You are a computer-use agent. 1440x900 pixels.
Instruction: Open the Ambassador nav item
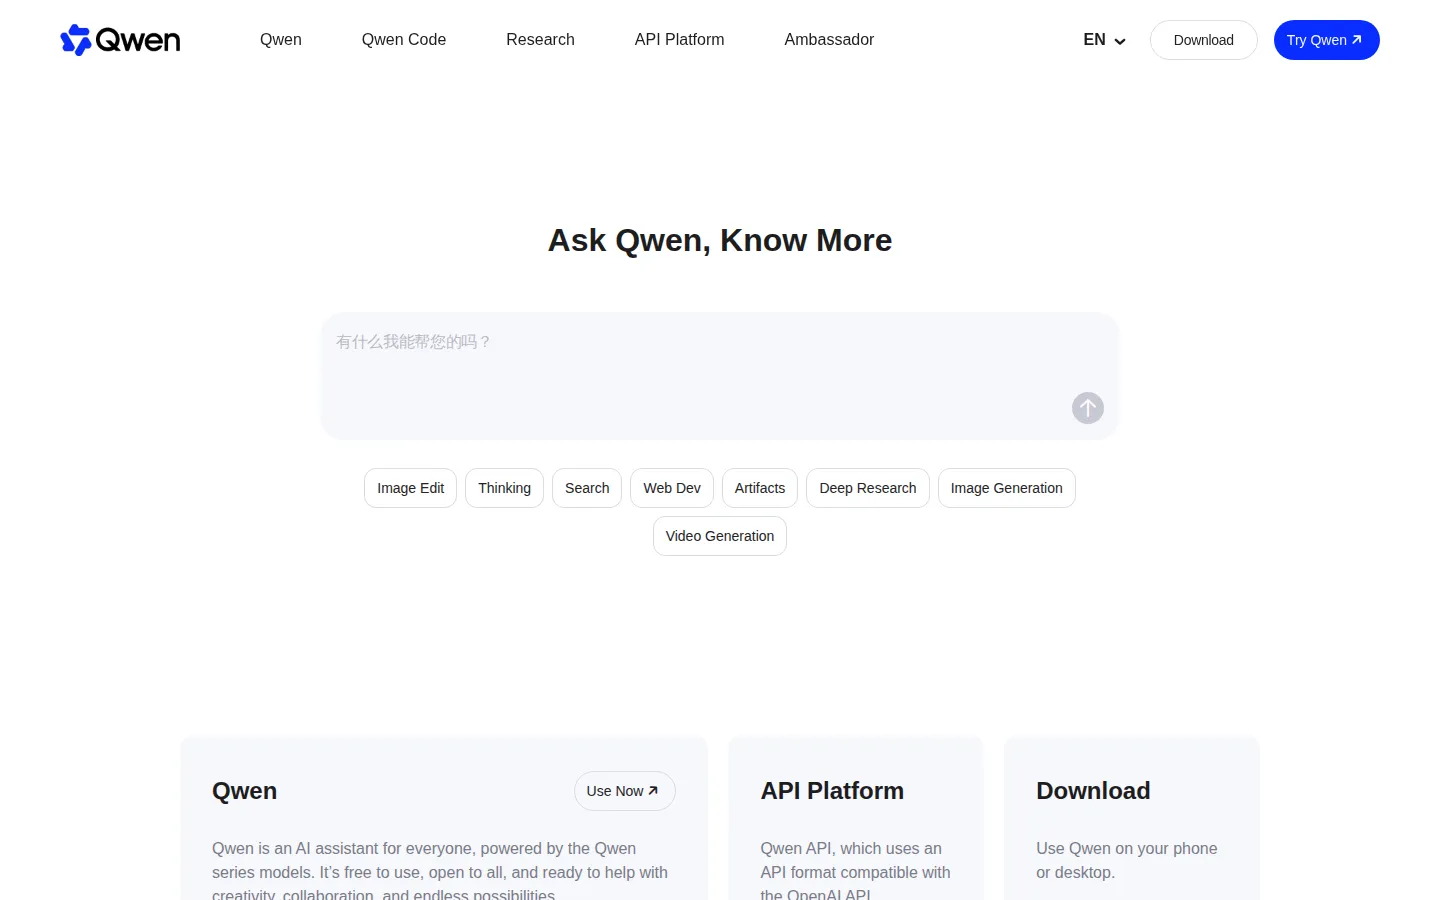tap(829, 40)
